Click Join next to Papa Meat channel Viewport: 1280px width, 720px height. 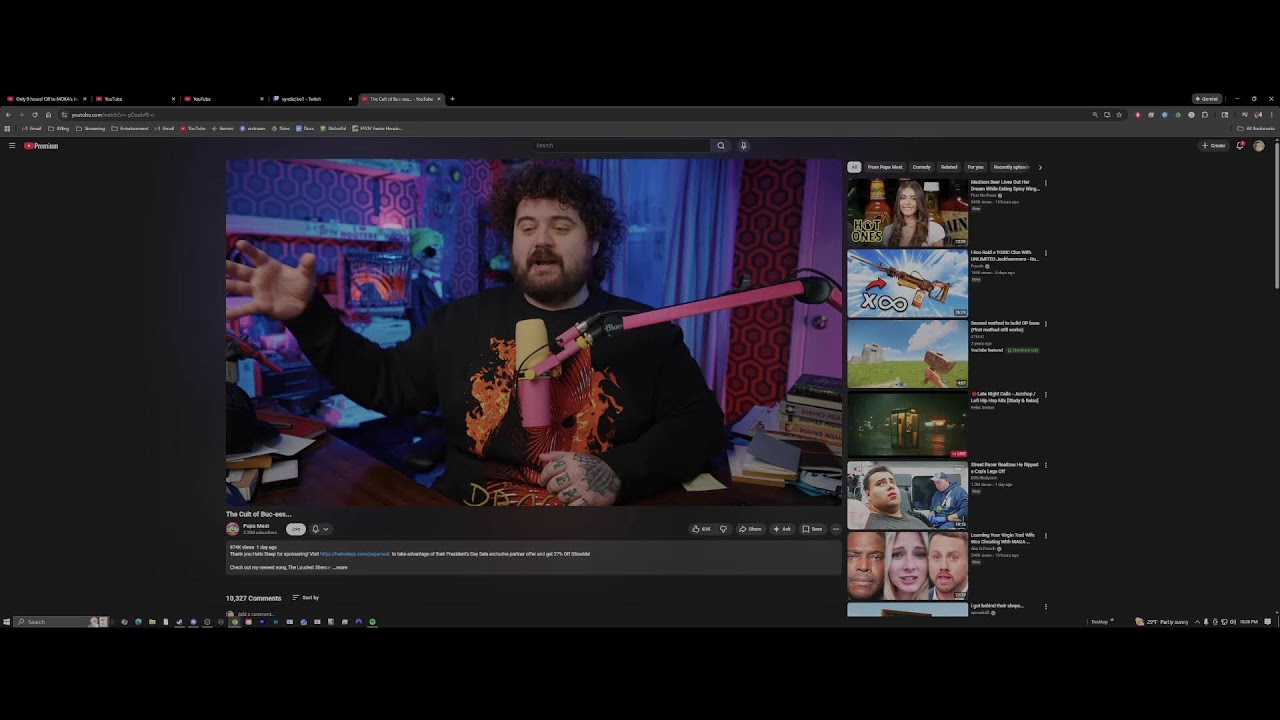(295, 529)
